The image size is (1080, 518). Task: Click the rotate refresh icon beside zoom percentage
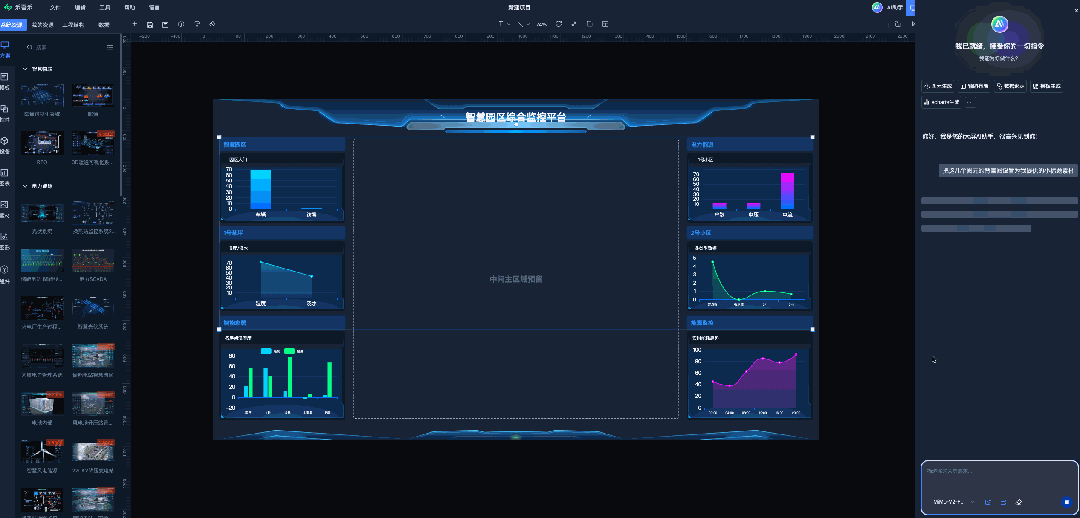(x=559, y=24)
